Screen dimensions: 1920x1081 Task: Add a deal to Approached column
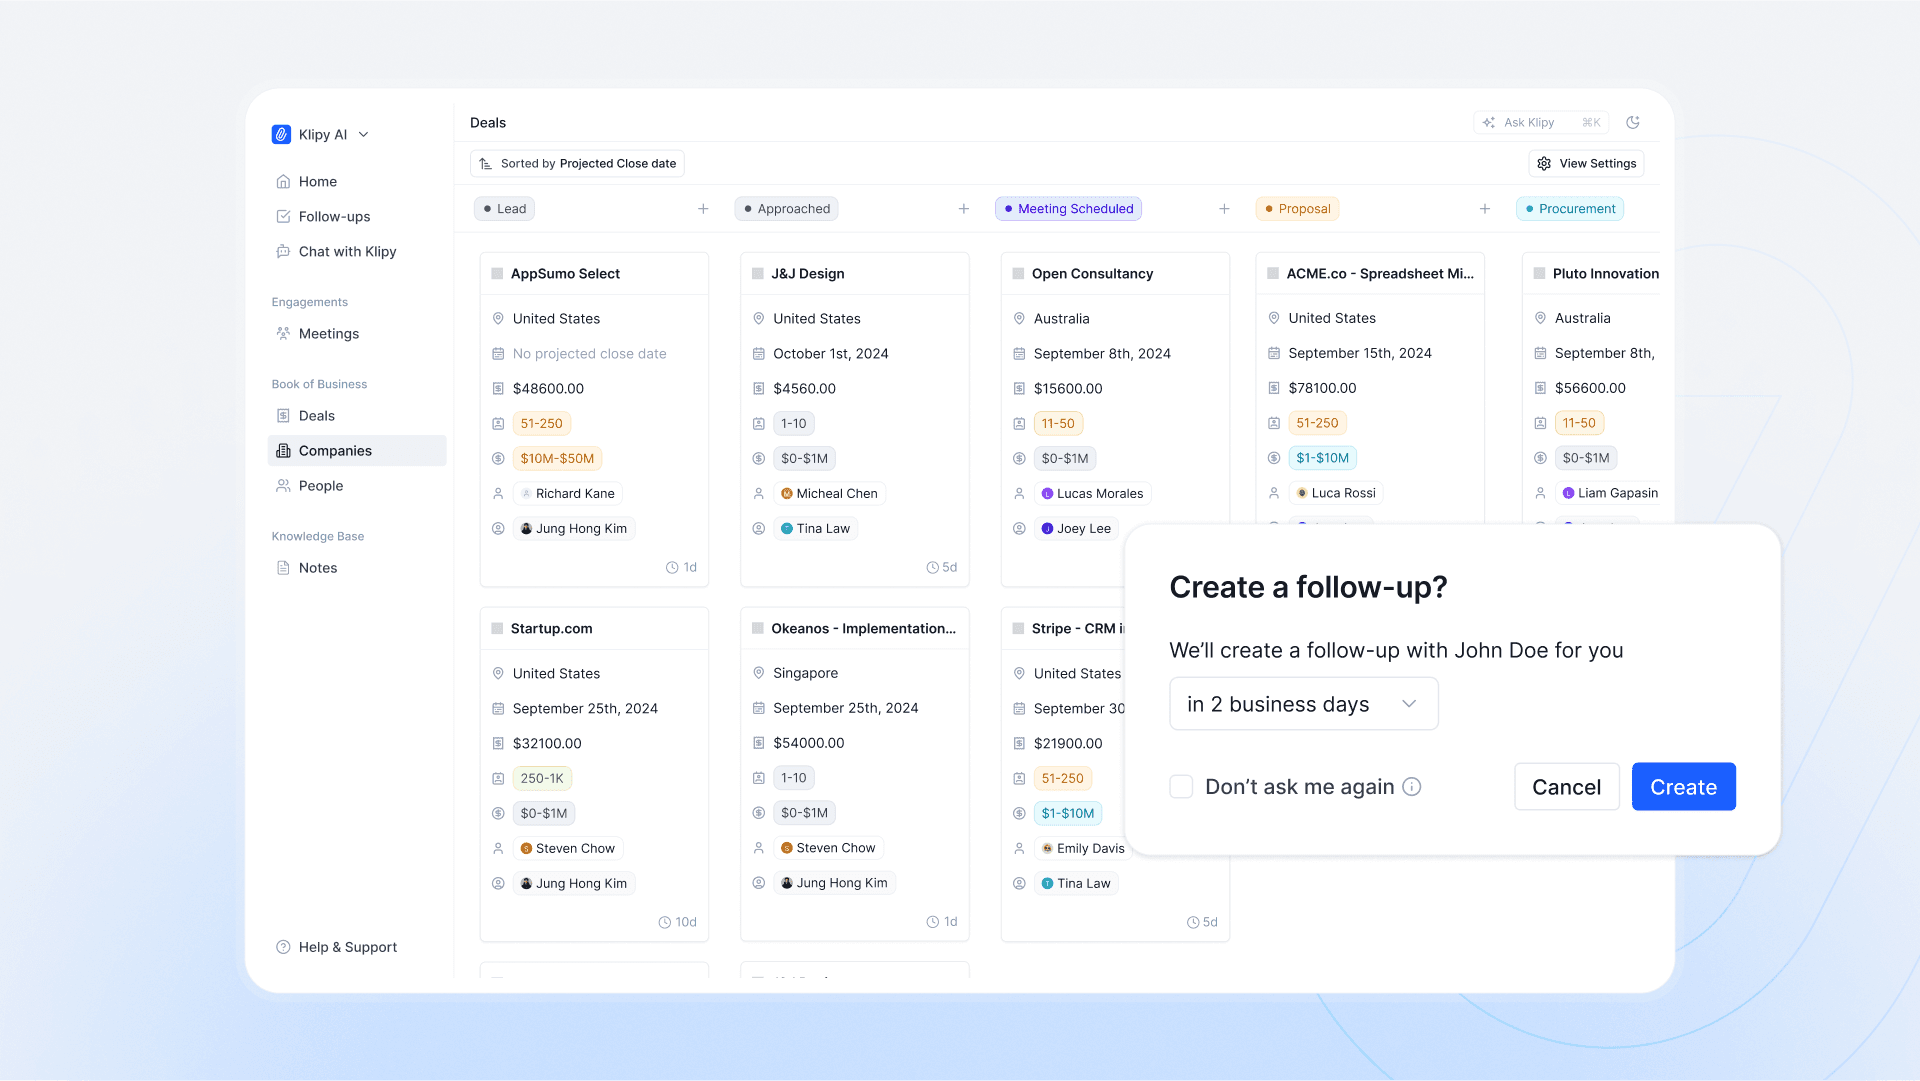(x=964, y=209)
